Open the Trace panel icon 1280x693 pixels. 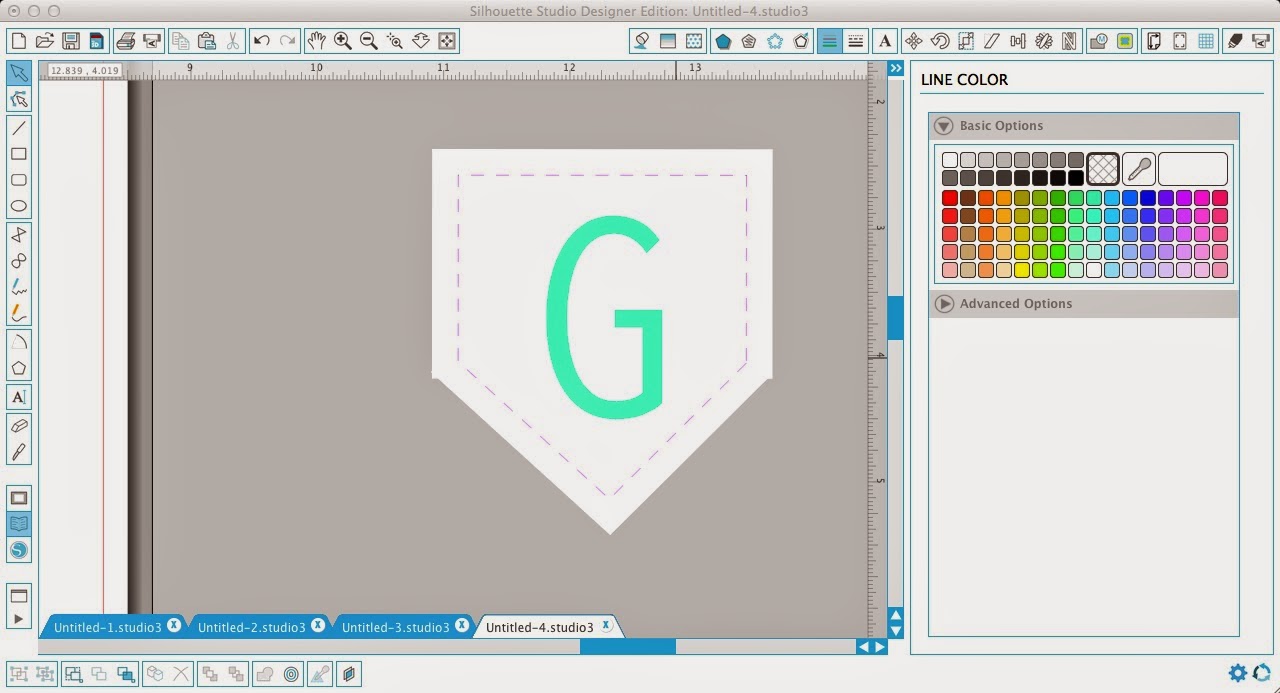(1125, 41)
